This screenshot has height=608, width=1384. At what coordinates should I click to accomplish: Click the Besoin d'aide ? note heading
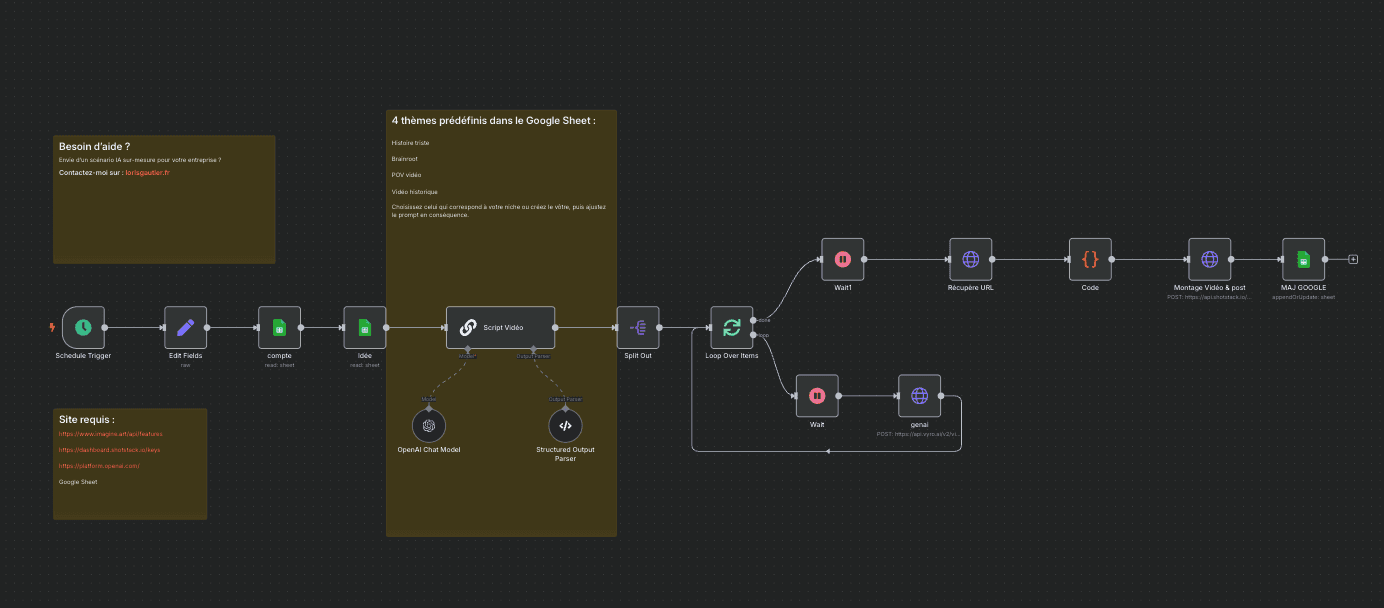pos(95,147)
